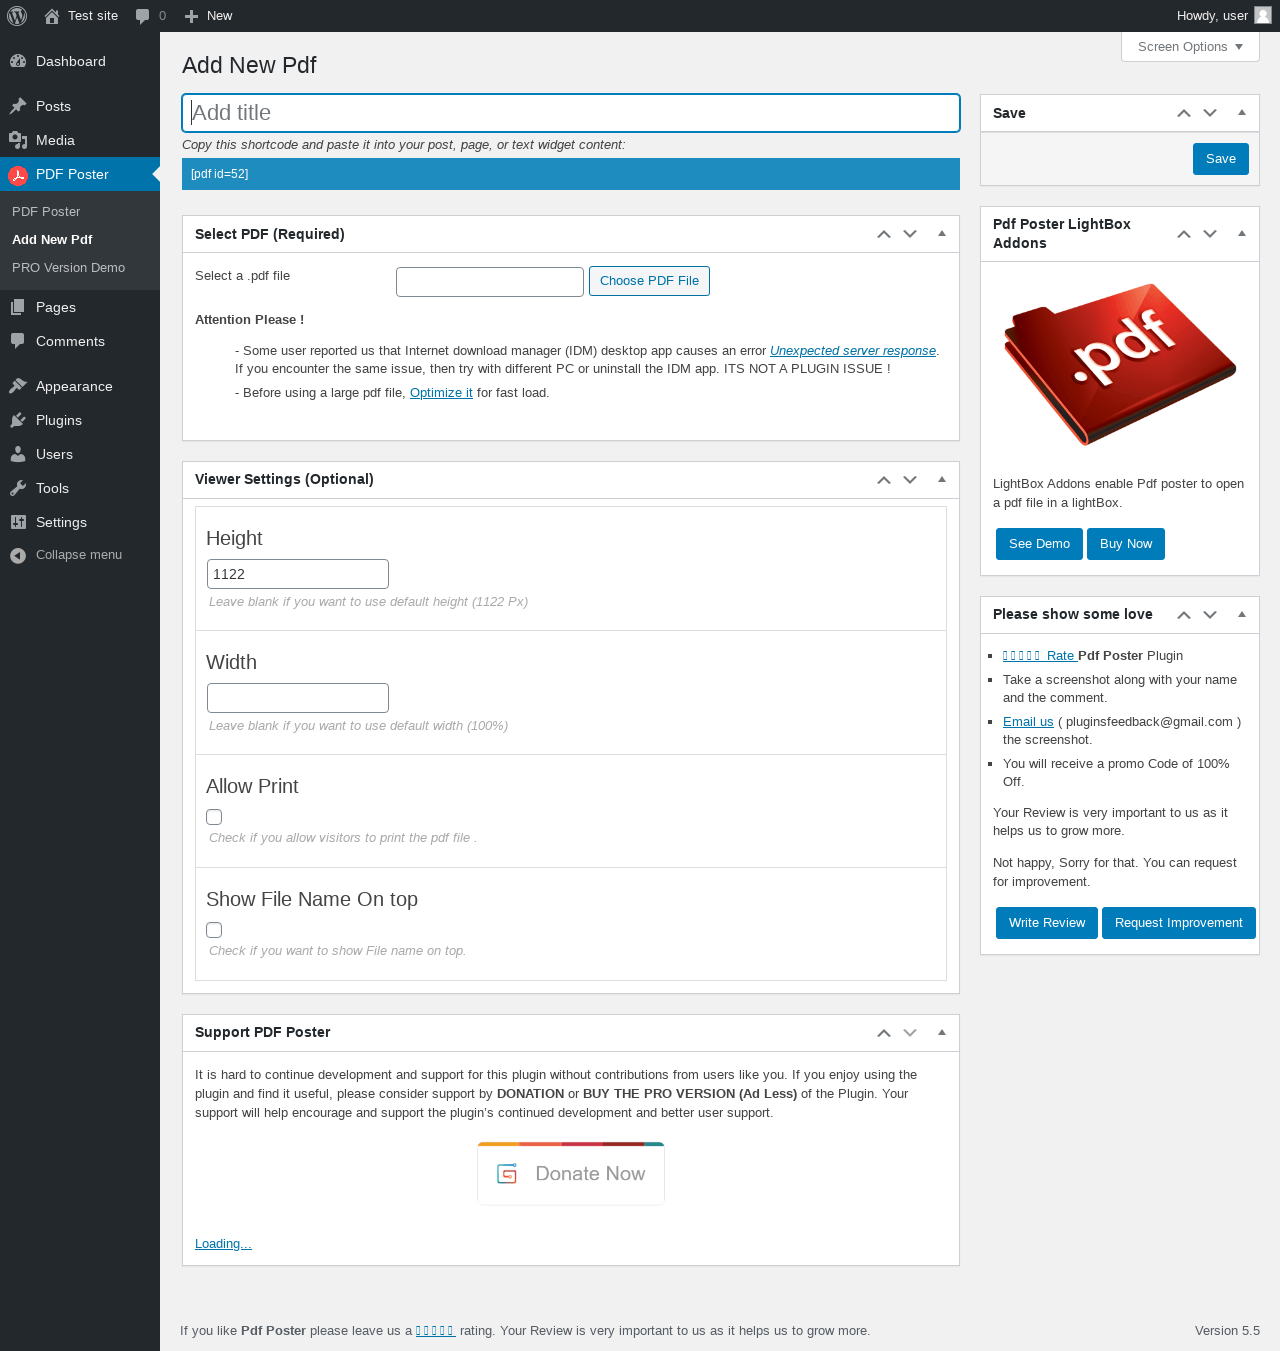This screenshot has height=1351, width=1280.
Task: Click the user avatar icon
Action: click(1263, 15)
